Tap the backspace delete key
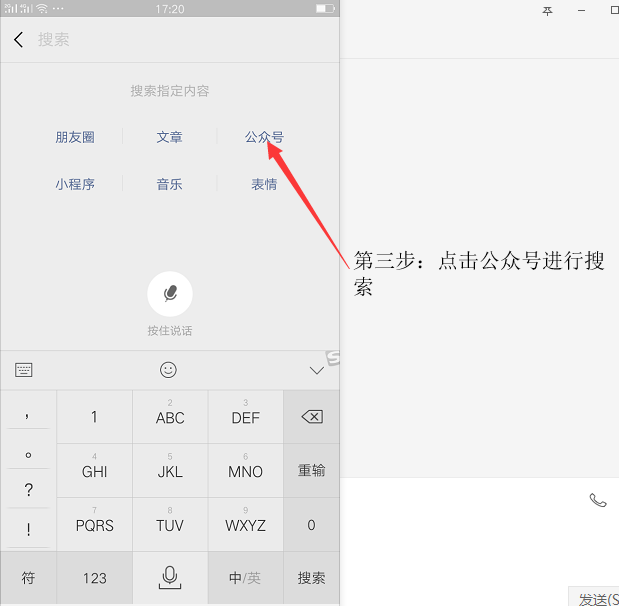The height and width of the screenshot is (606, 619). (x=311, y=417)
